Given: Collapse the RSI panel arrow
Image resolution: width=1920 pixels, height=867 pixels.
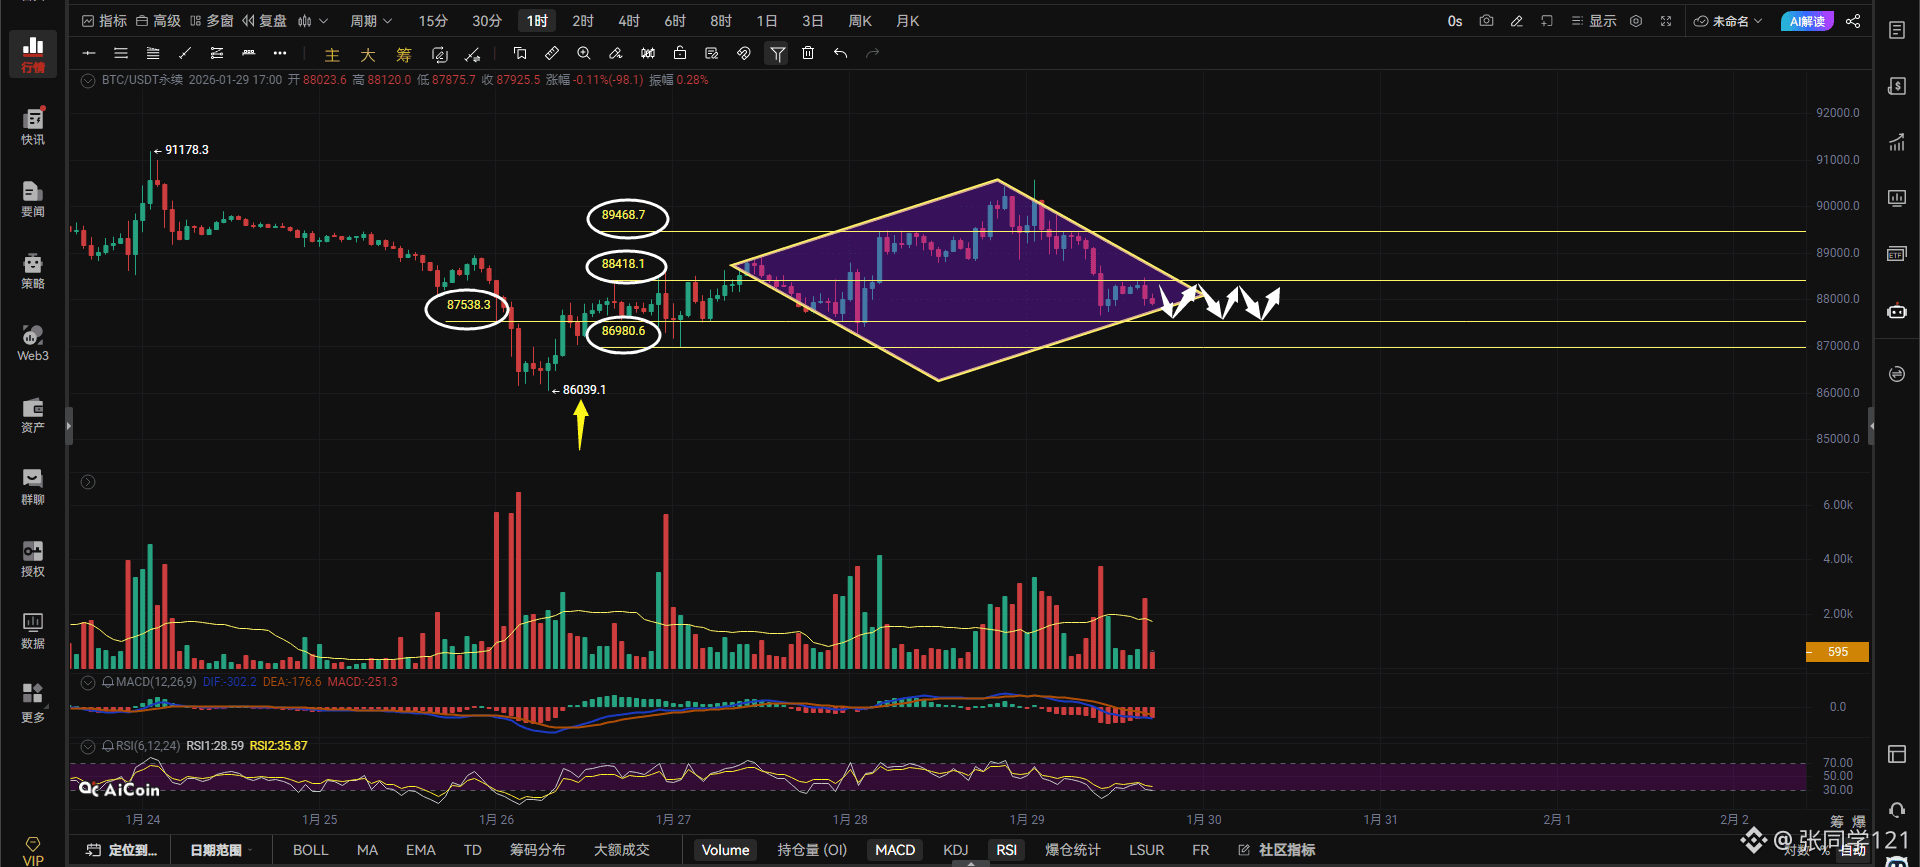Looking at the screenshot, I should pyautogui.click(x=88, y=746).
